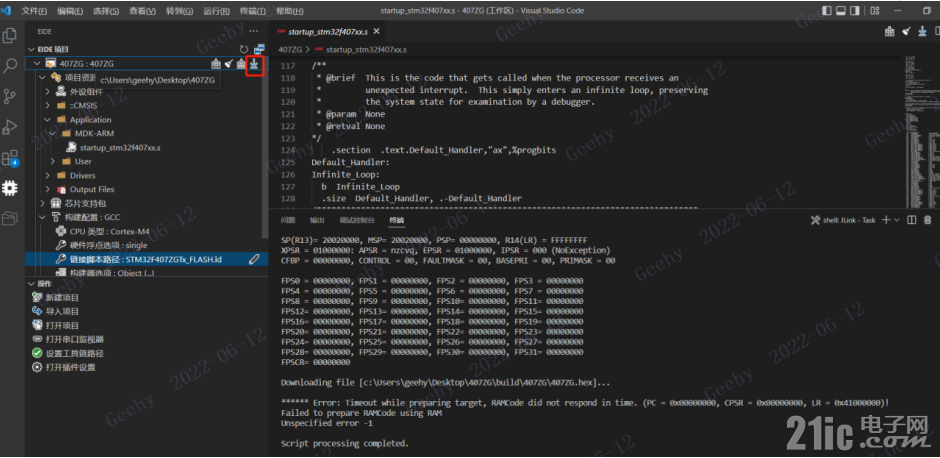
Task: Kill the terminal with trash icon
Action: [x=927, y=220]
